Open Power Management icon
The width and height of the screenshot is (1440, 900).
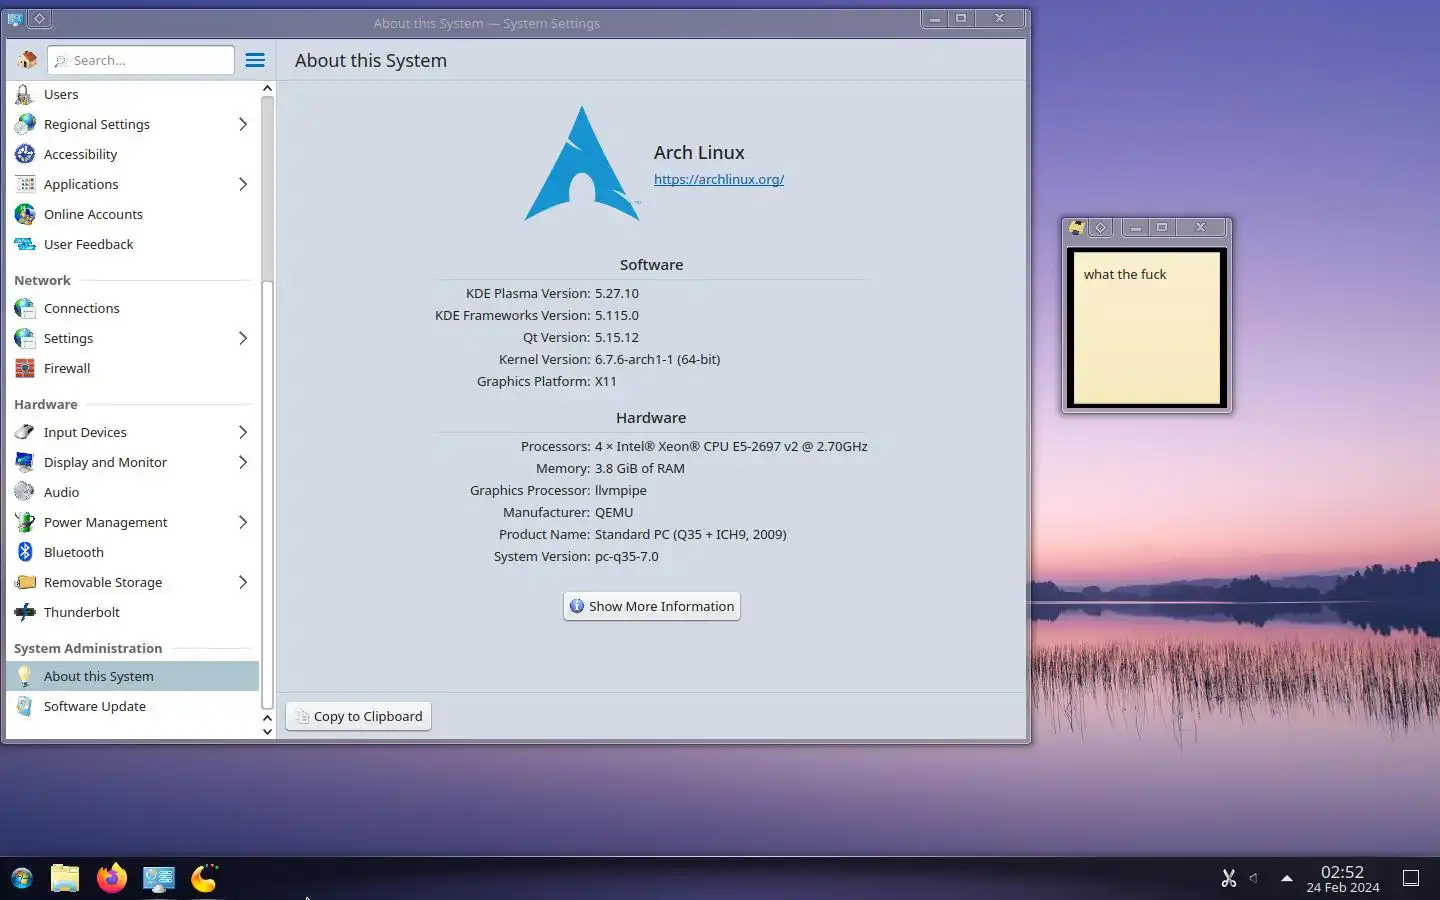coord(25,522)
